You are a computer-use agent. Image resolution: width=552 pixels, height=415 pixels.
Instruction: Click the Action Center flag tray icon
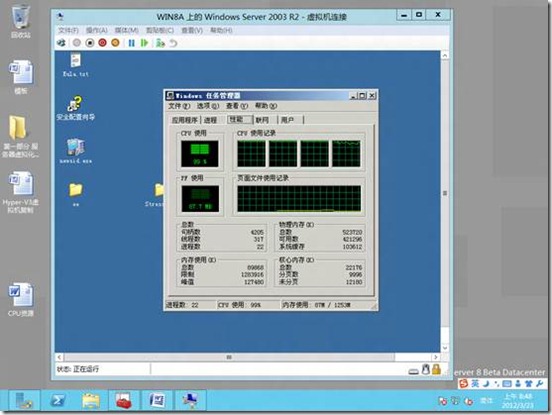coord(443,401)
